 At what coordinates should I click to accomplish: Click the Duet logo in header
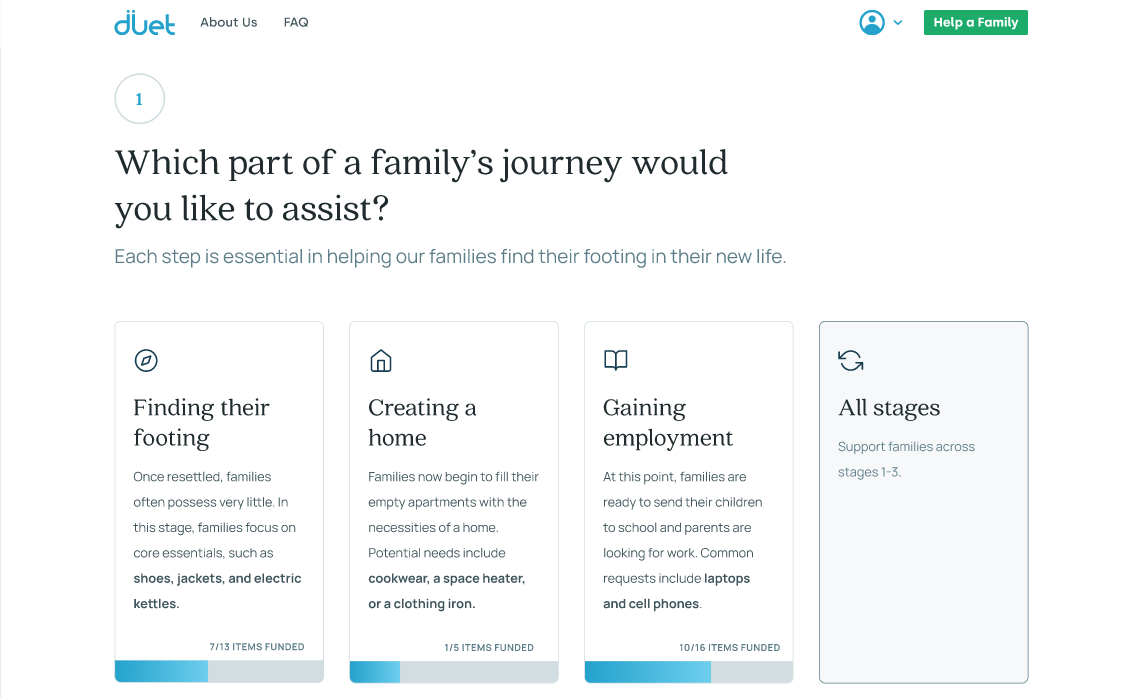[145, 23]
